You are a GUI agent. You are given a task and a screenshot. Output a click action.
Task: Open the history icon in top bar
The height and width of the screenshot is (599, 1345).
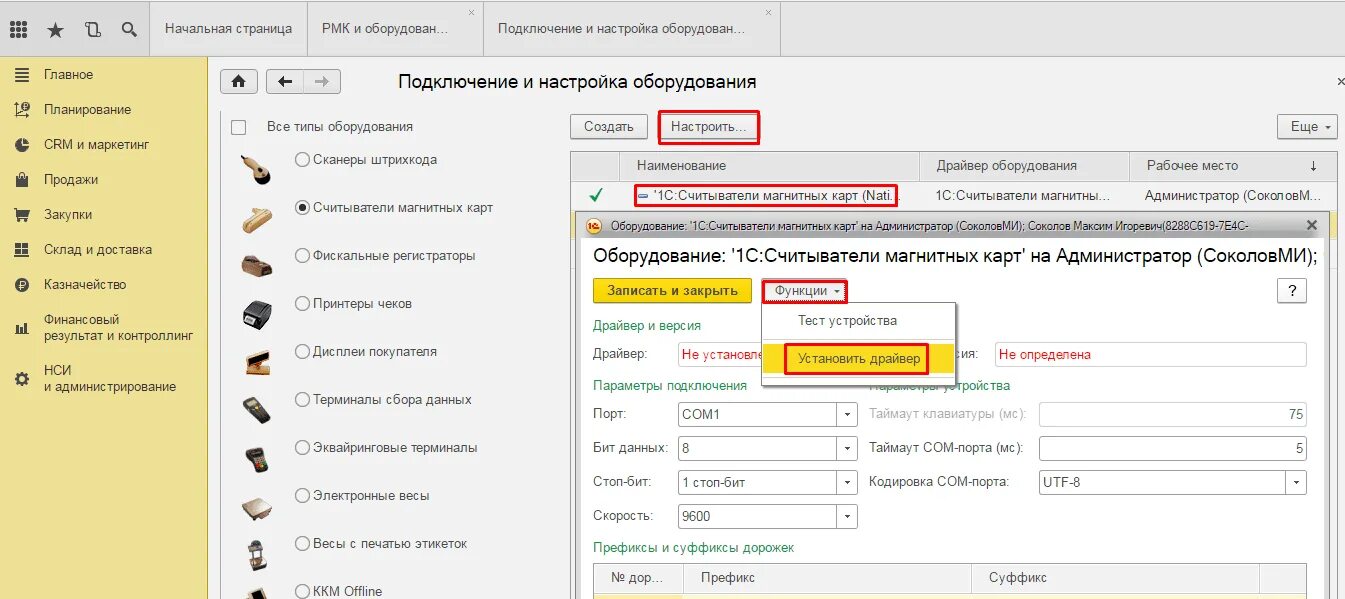(x=93, y=29)
